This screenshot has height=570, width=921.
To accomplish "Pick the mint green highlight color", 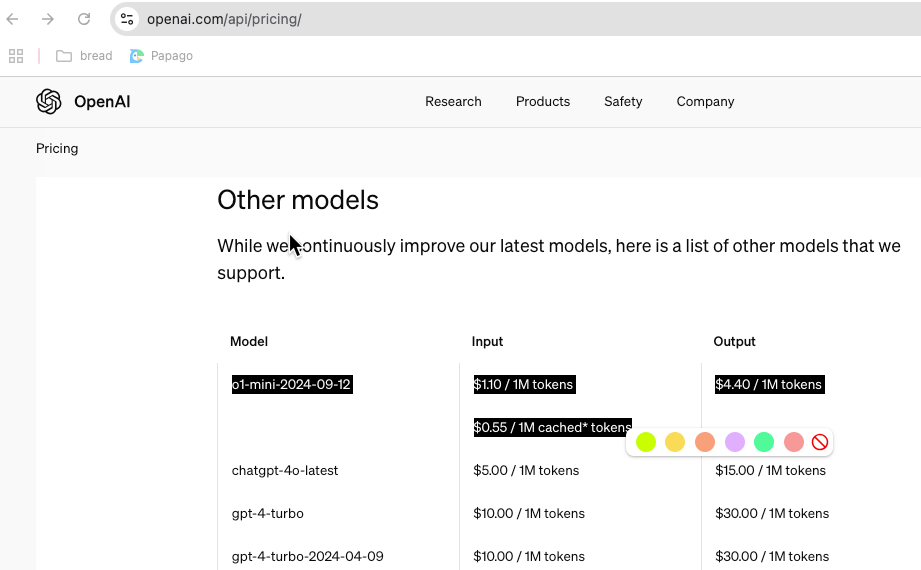I will click(x=764, y=442).
